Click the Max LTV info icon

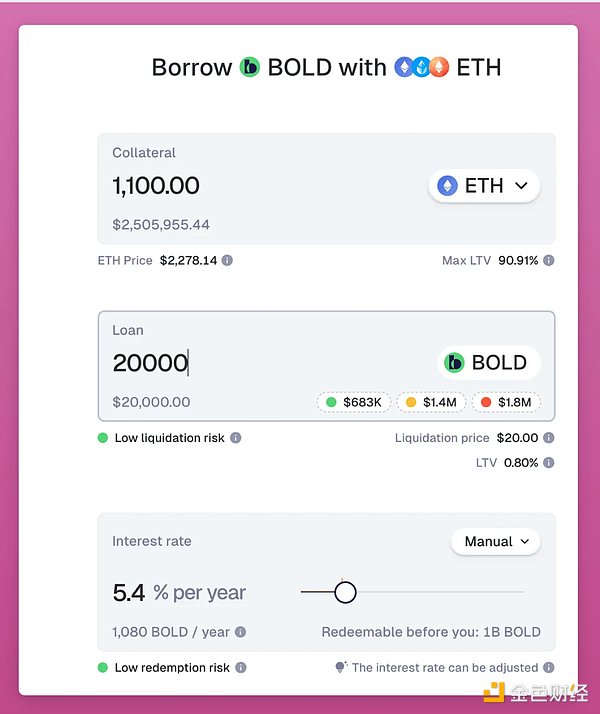[548, 260]
